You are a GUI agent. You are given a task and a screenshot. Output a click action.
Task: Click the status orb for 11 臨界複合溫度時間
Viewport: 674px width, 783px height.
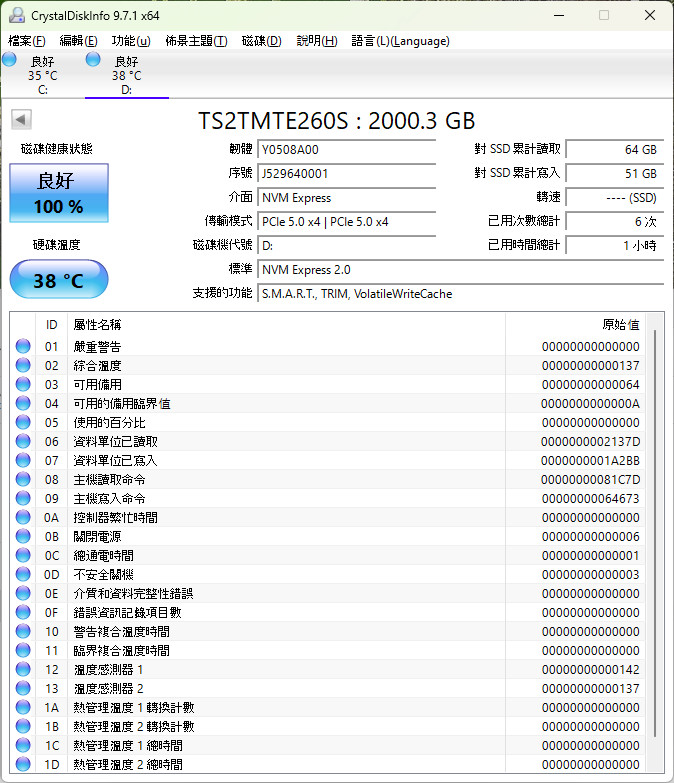pyautogui.click(x=23, y=650)
